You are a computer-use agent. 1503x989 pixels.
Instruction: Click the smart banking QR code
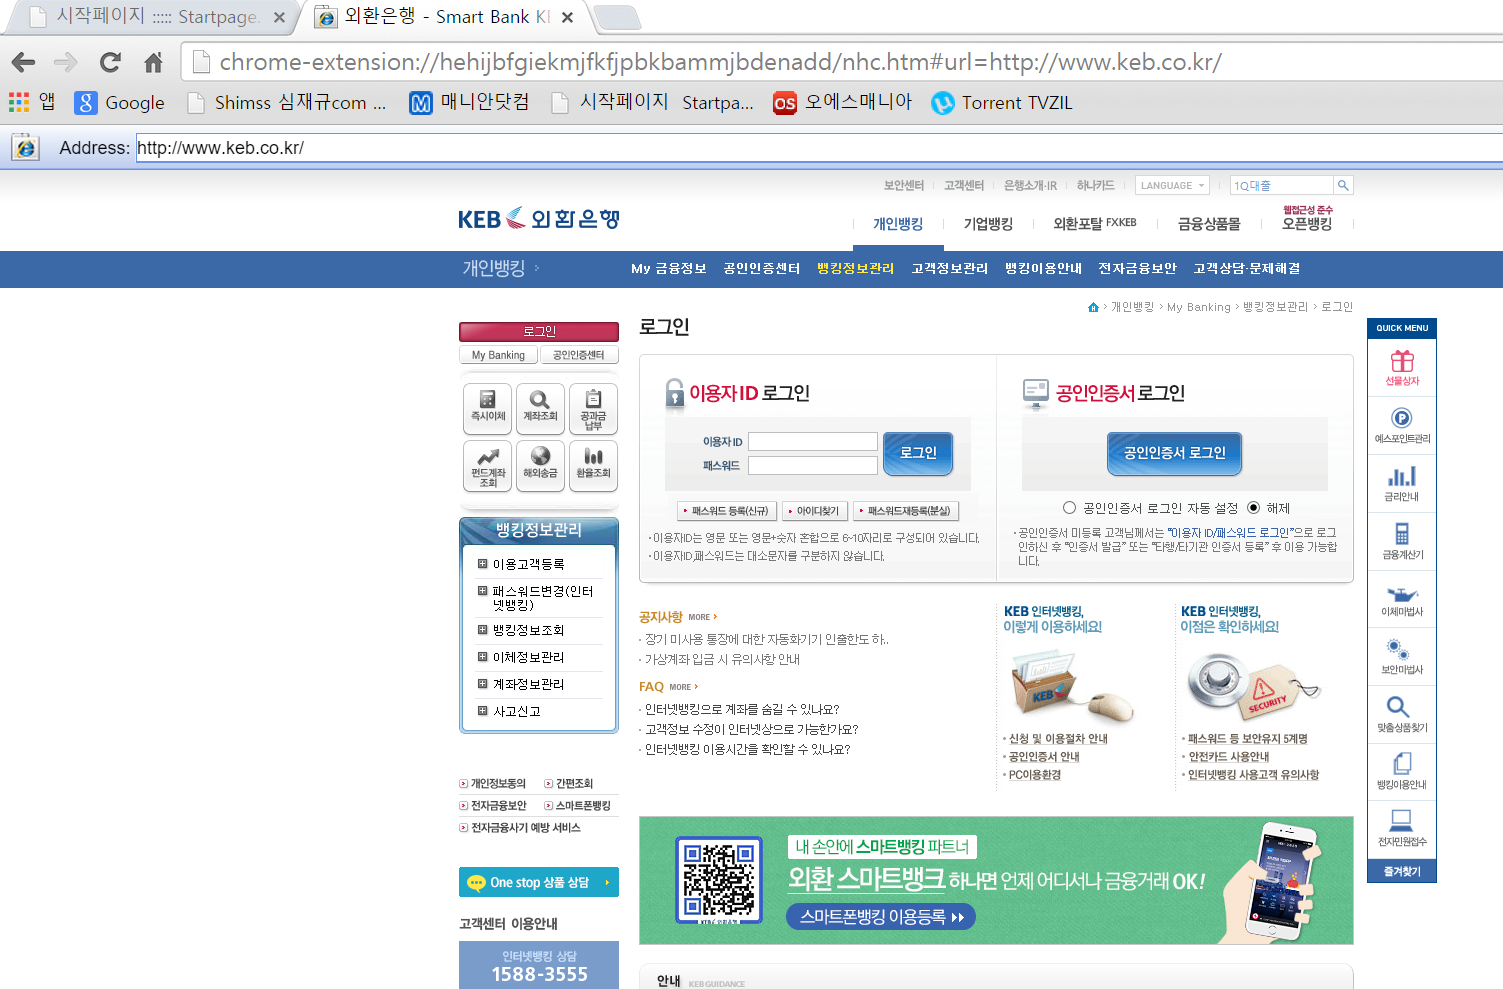pos(719,880)
